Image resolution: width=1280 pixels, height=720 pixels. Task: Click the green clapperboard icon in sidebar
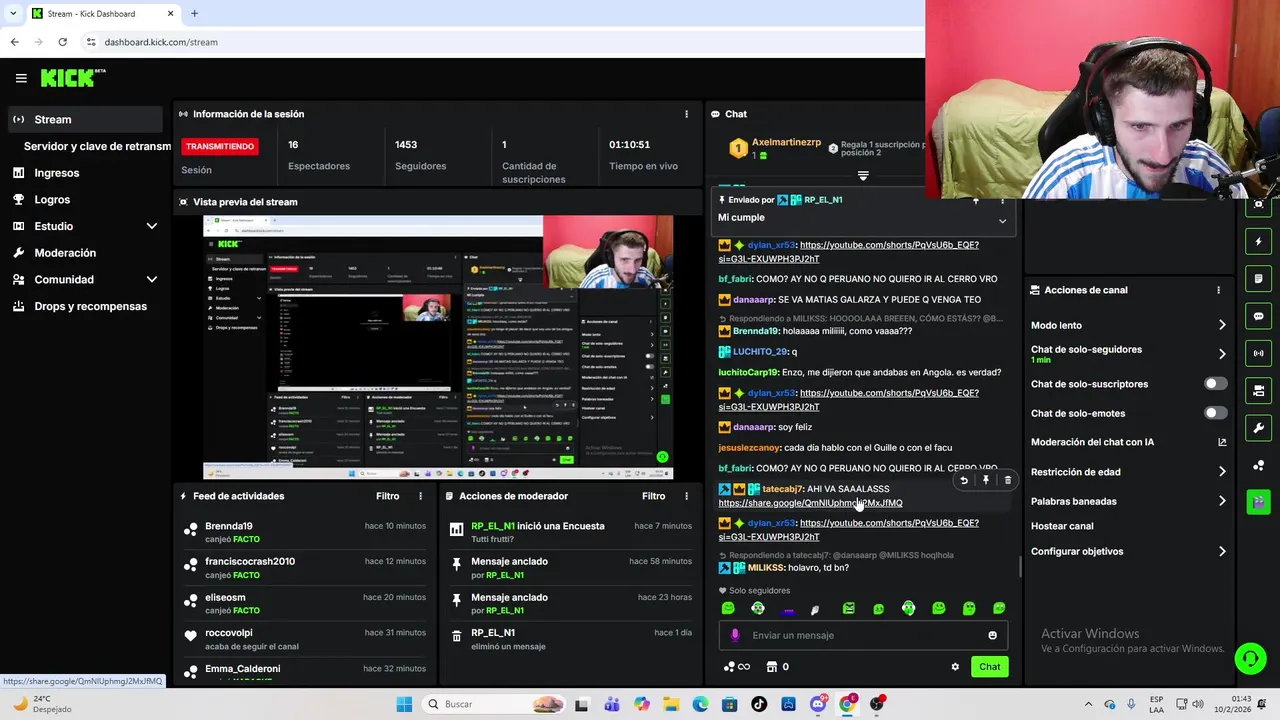click(1258, 502)
